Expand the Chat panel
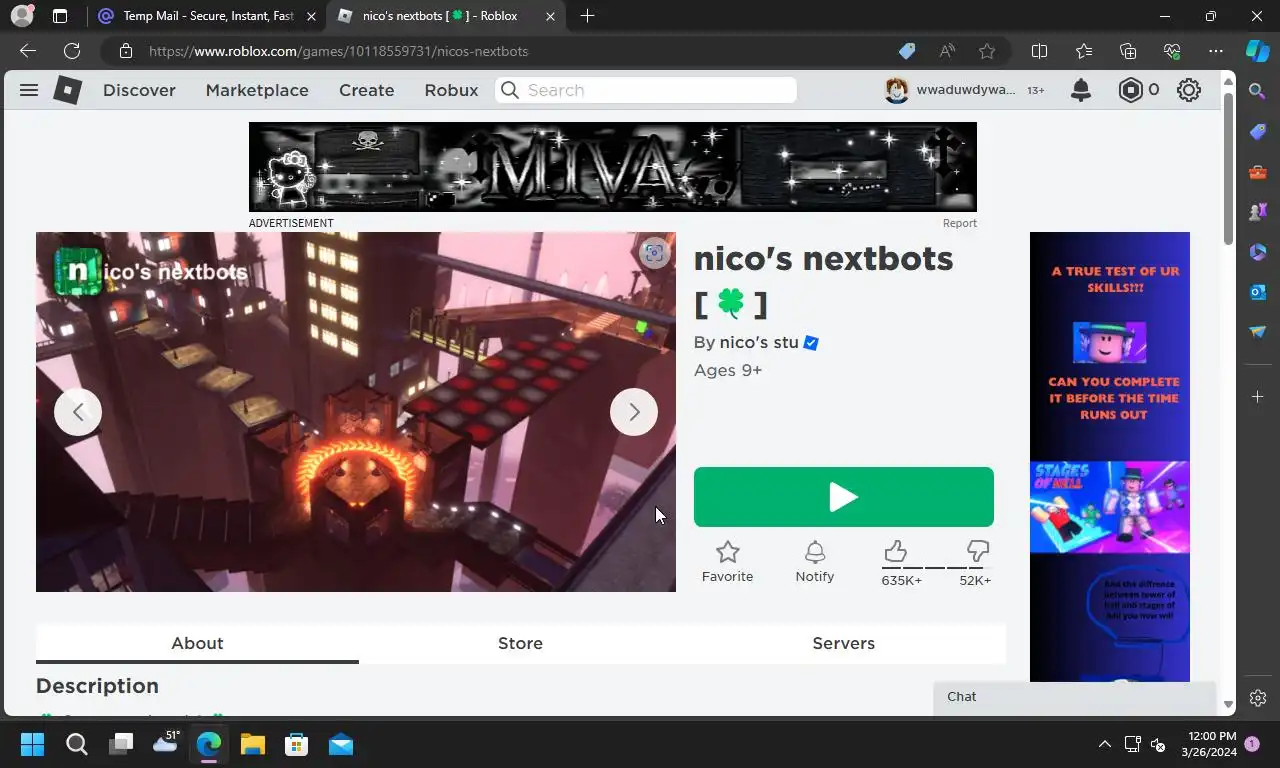This screenshot has width=1280, height=768. pos(1075,697)
